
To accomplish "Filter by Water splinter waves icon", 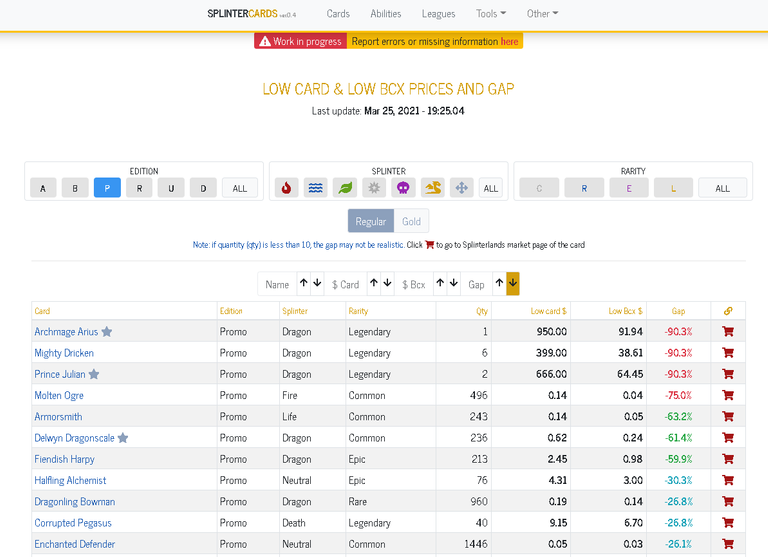I will 315,188.
